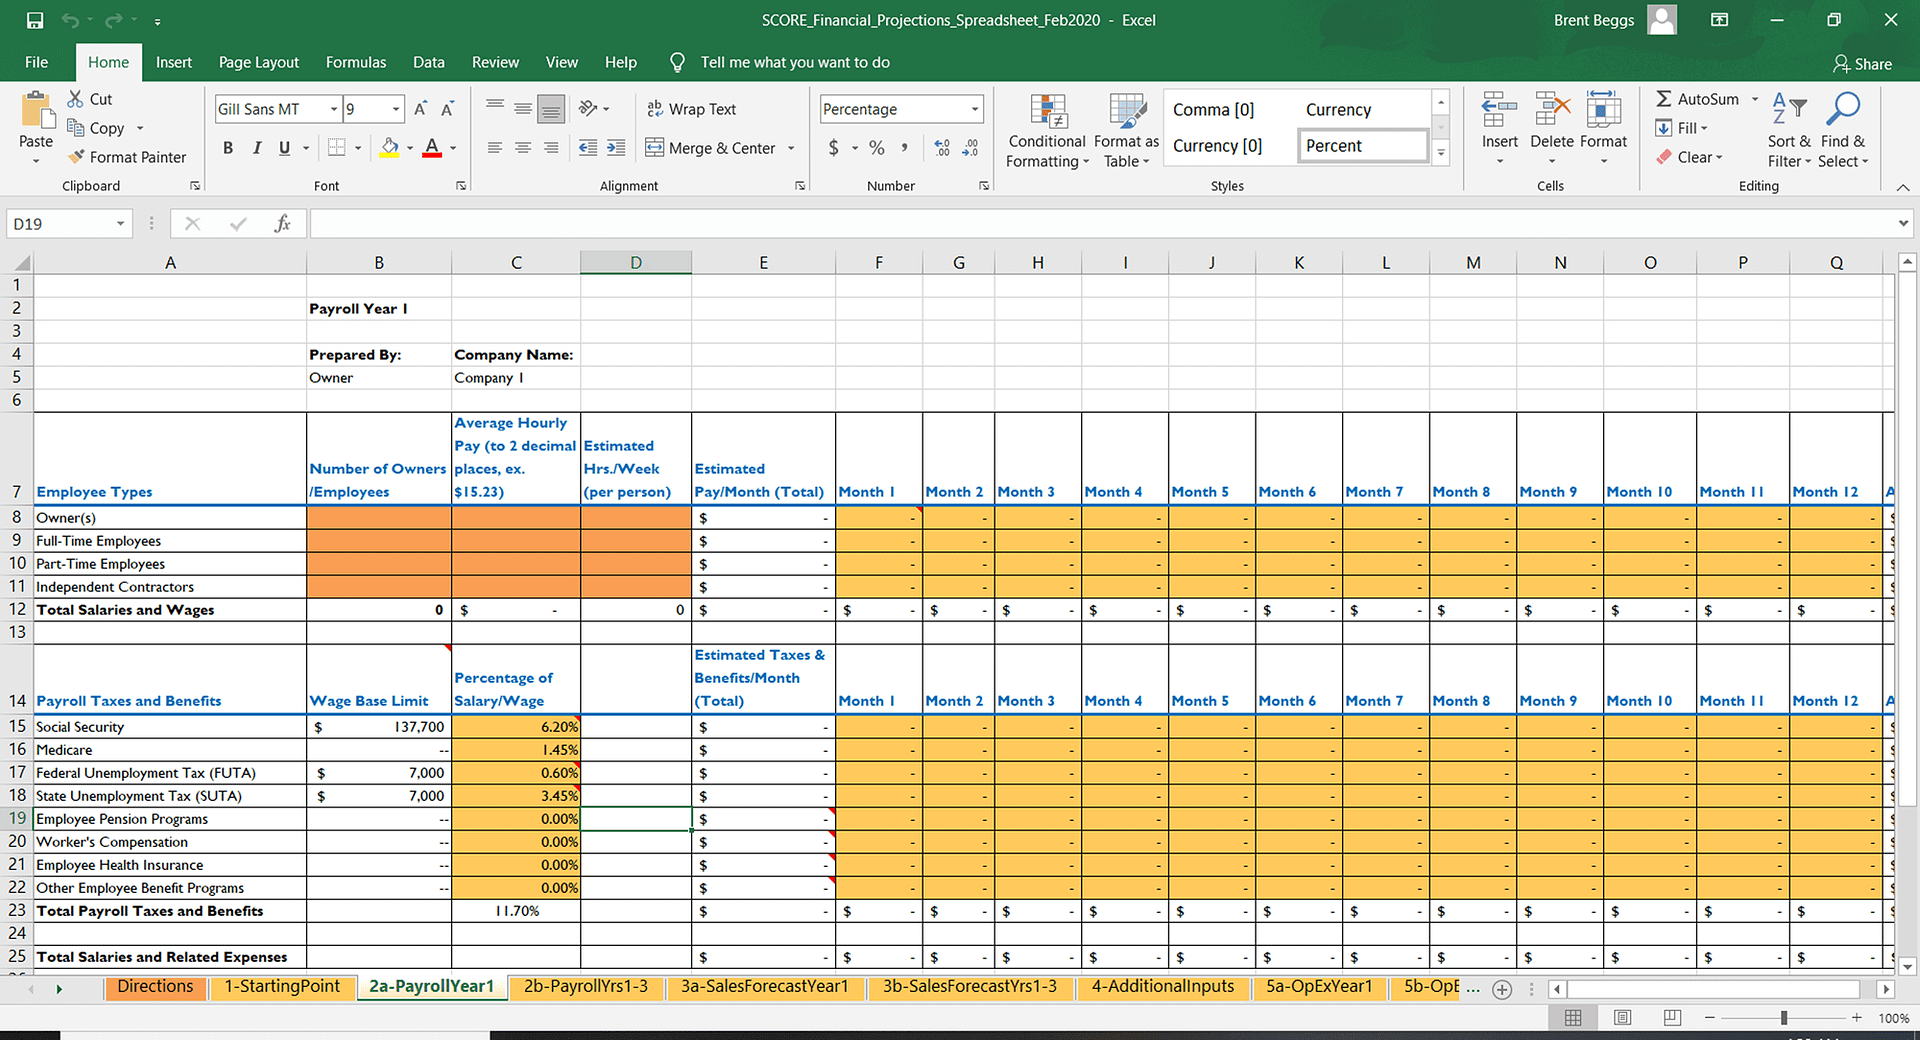Apply the Borders icon
The image size is (1920, 1040).
(x=337, y=148)
